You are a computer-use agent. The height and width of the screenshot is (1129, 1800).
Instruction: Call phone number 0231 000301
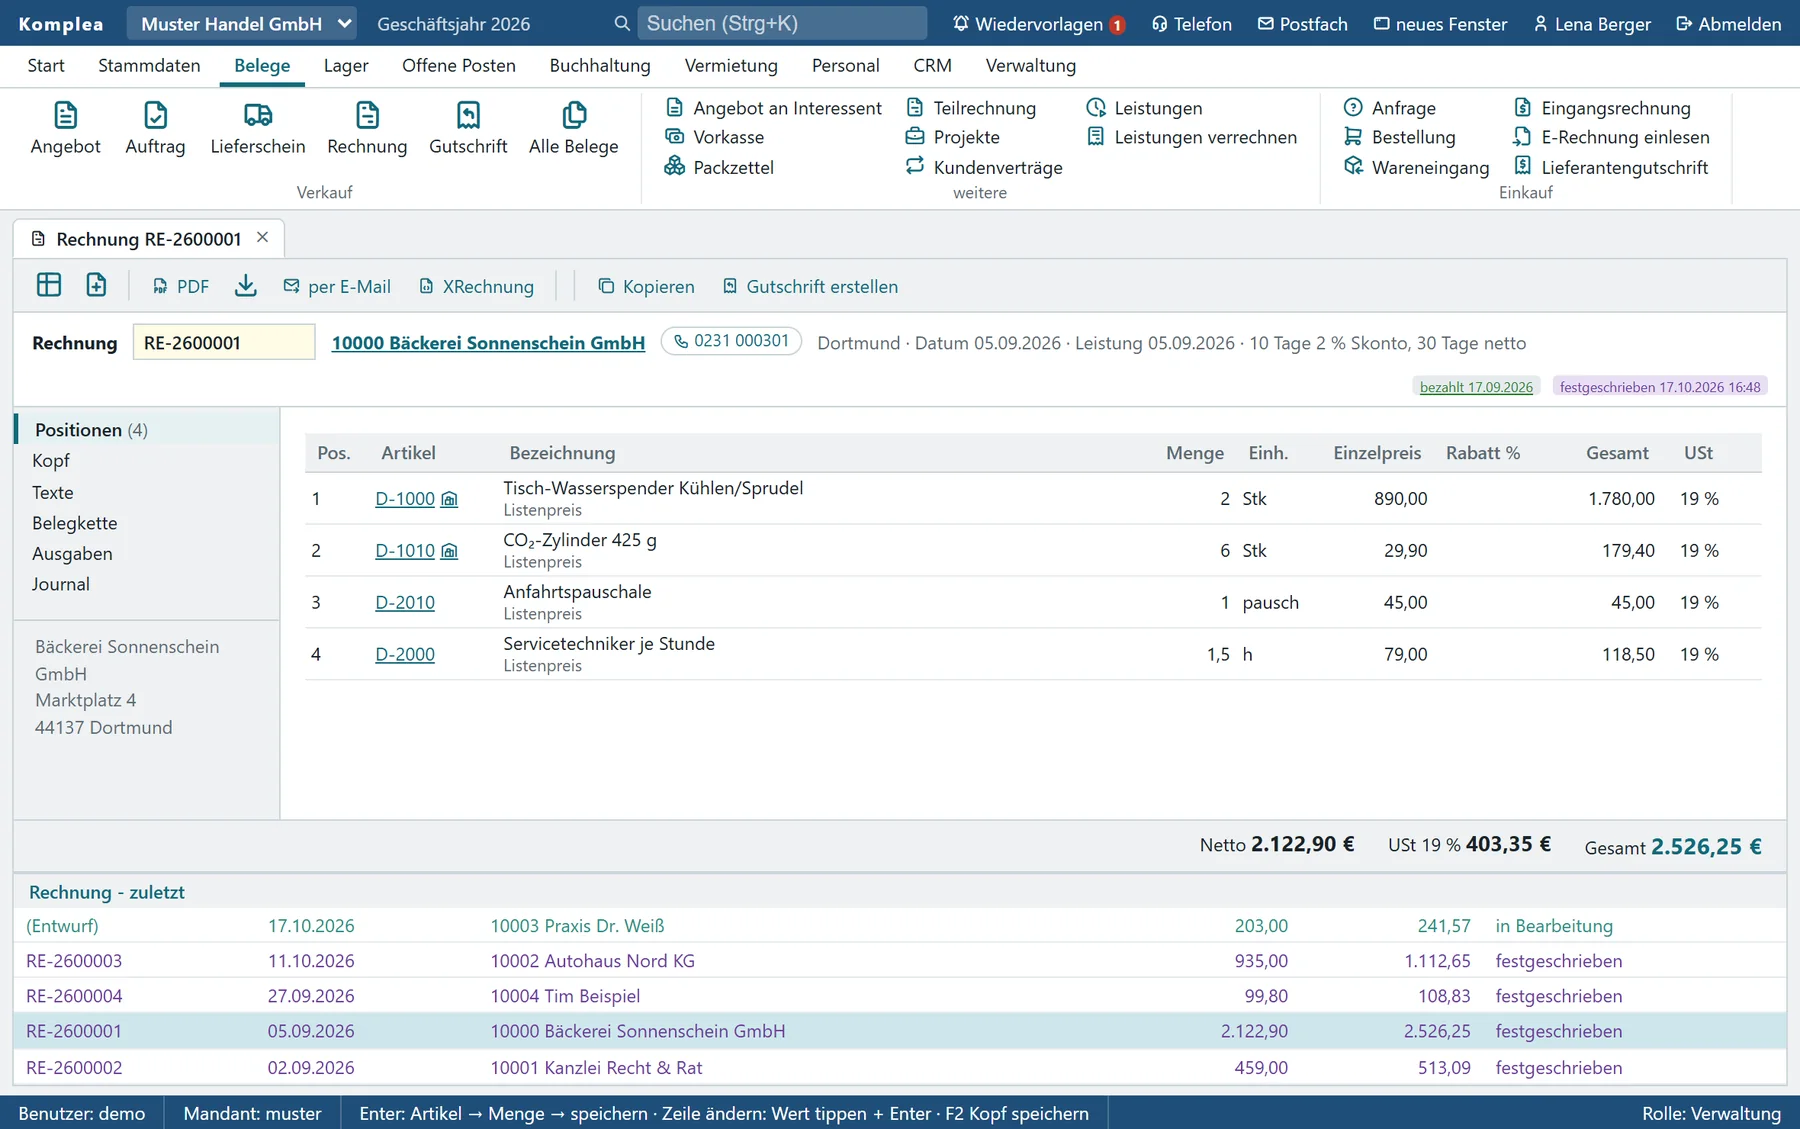(x=731, y=341)
